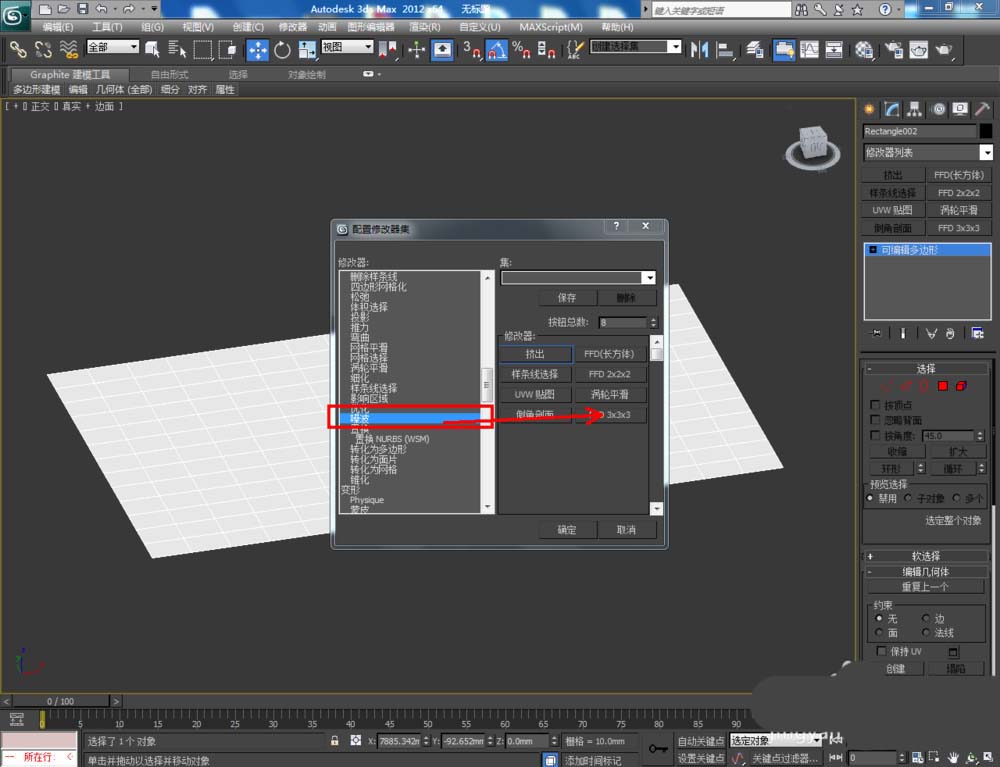Open the Layer Manager icon
Image resolution: width=1000 pixels, height=767 pixels.
755,50
